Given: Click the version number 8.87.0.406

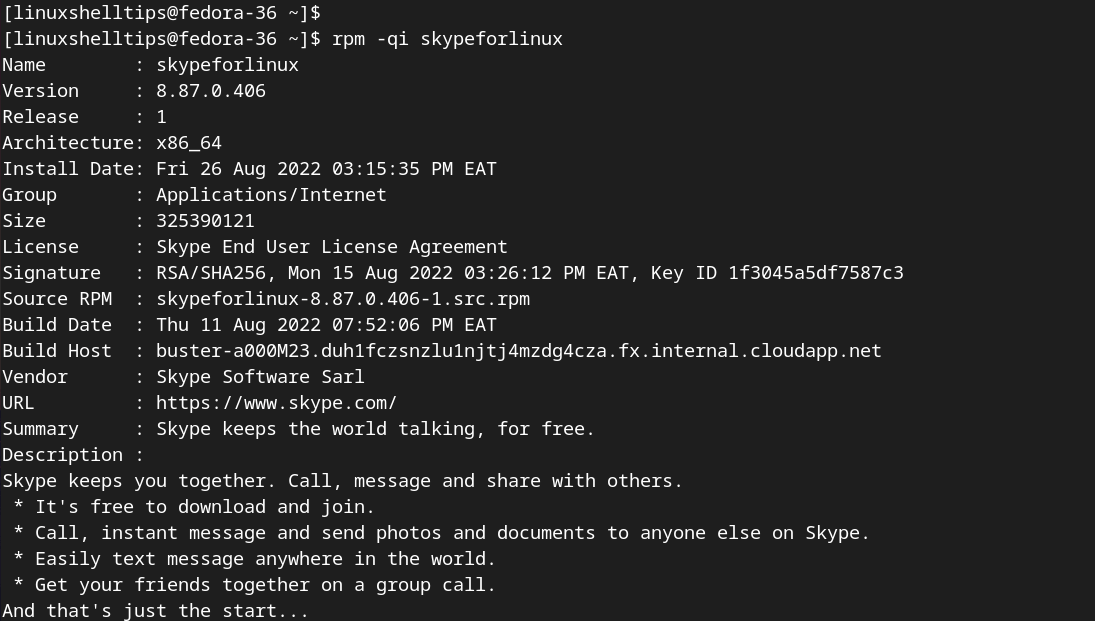Looking at the screenshot, I should click(211, 91).
